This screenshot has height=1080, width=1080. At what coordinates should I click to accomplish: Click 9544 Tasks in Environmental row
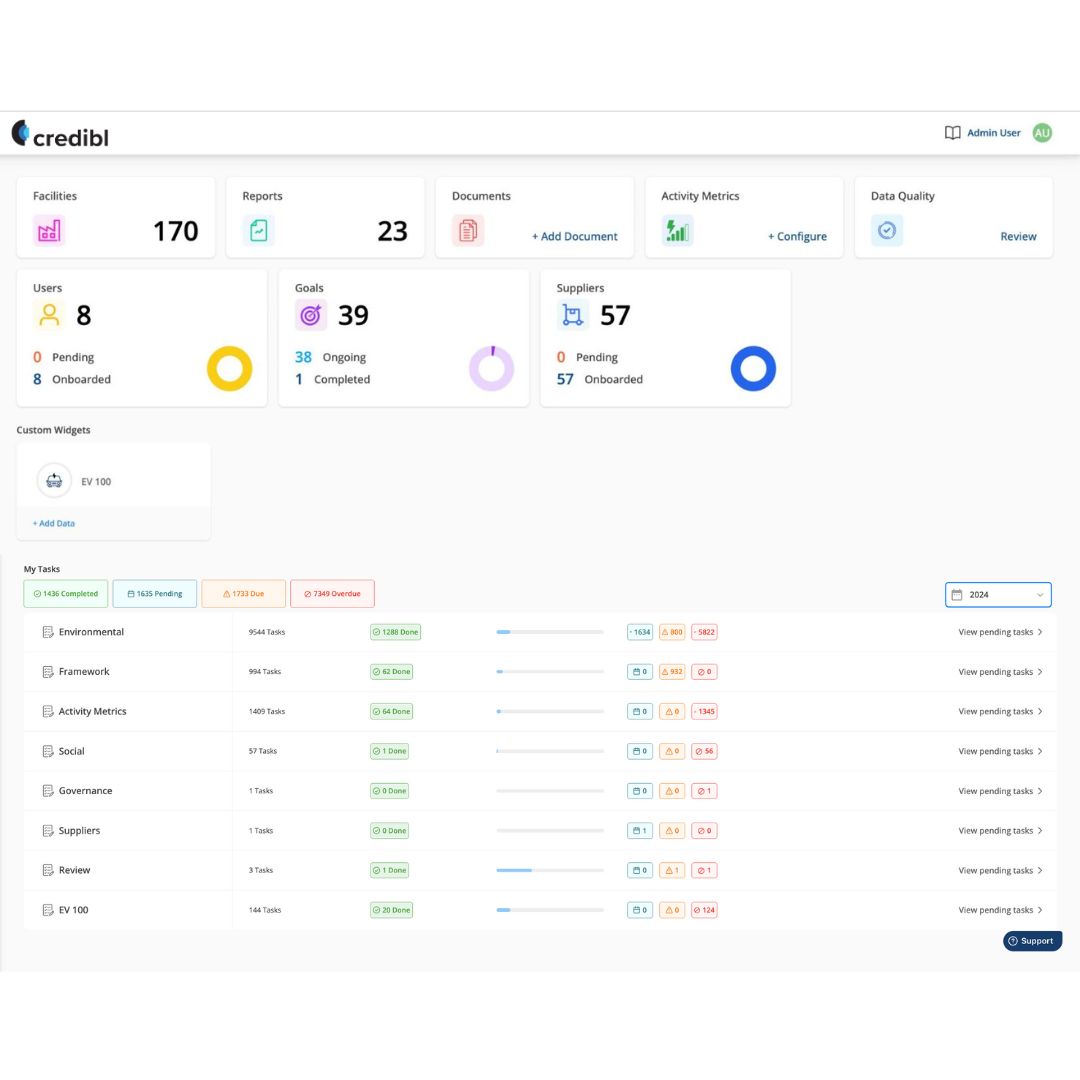click(267, 632)
